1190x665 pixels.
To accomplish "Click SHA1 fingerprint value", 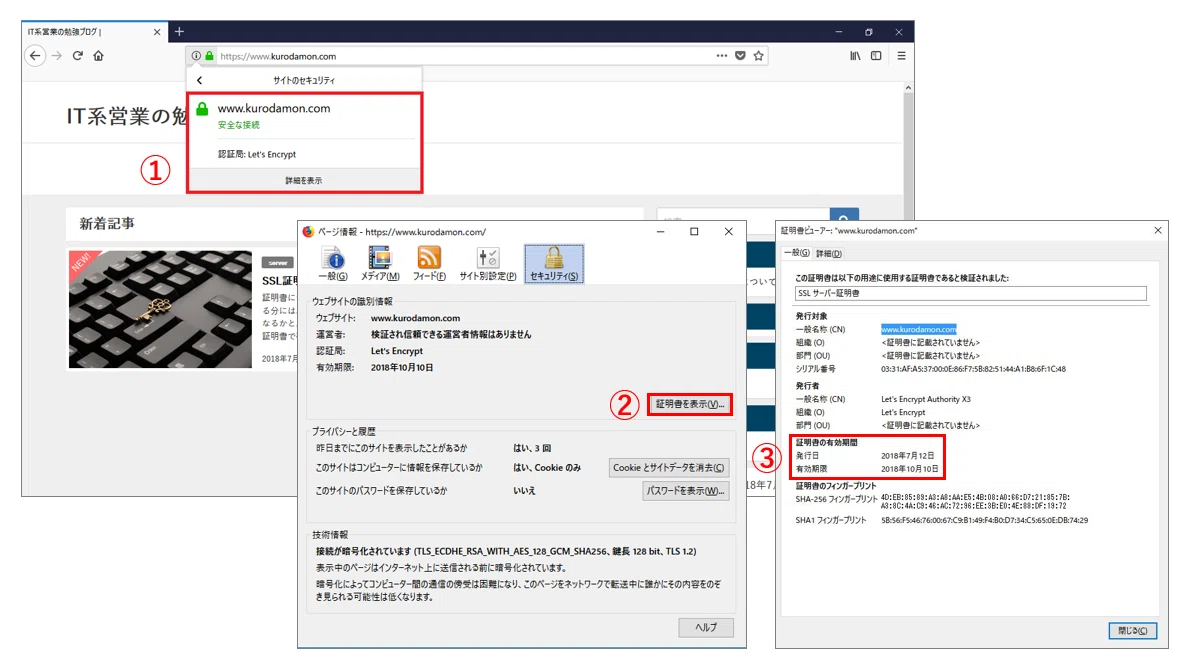I will tap(984, 521).
